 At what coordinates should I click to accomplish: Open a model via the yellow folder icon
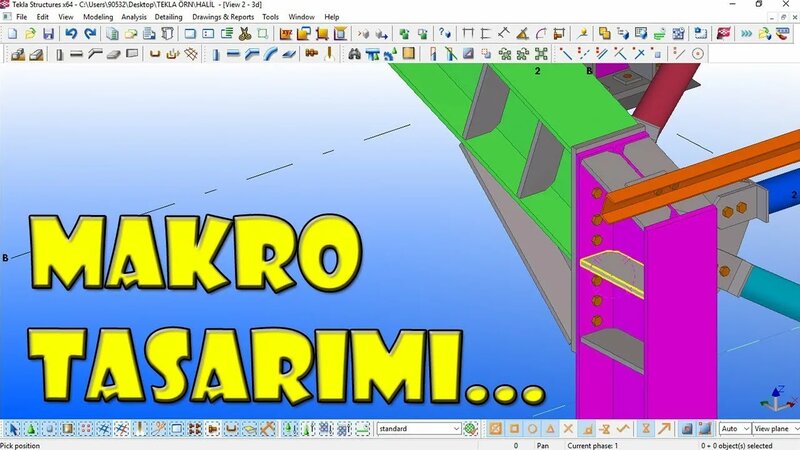point(30,34)
